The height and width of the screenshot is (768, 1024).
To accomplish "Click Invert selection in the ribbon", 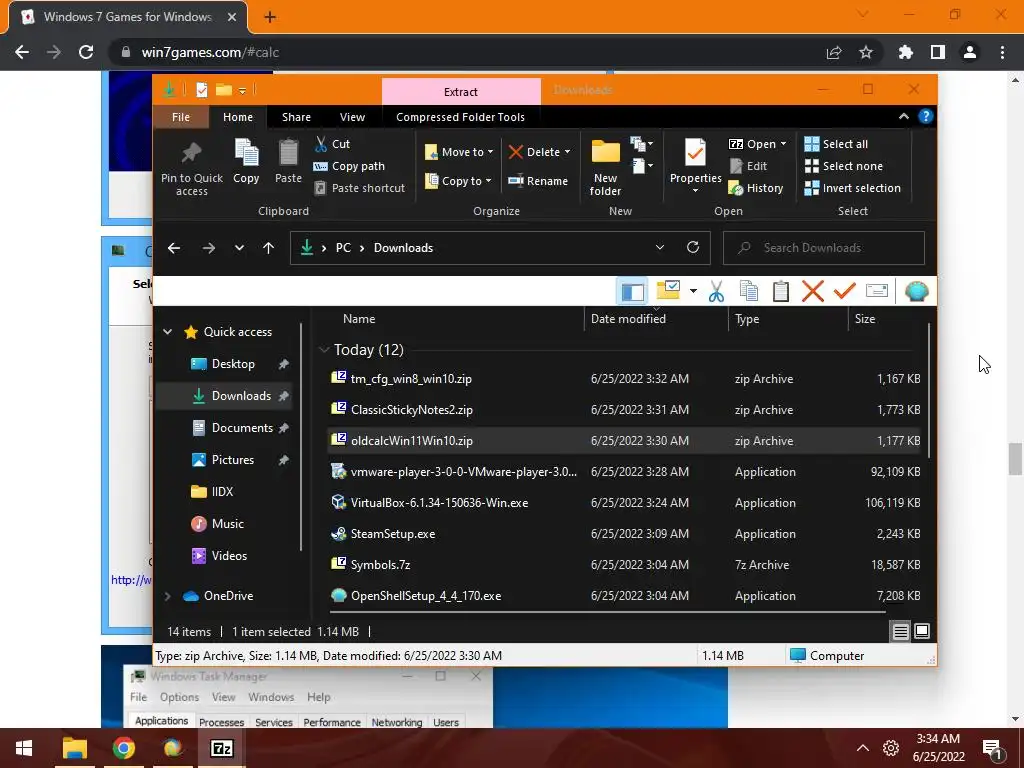I will tap(852, 188).
